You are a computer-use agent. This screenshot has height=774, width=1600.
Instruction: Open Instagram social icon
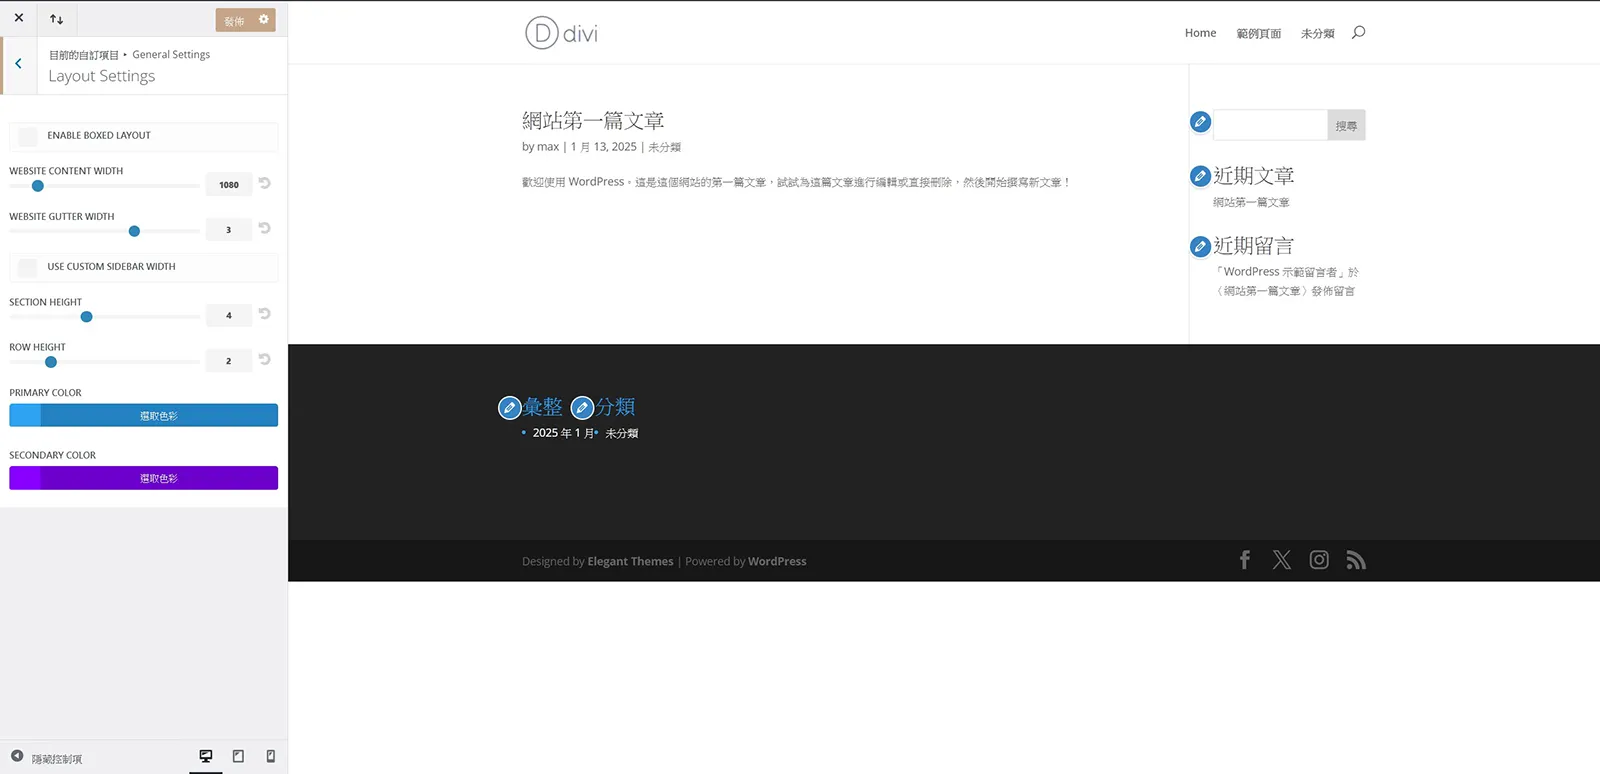(x=1319, y=560)
